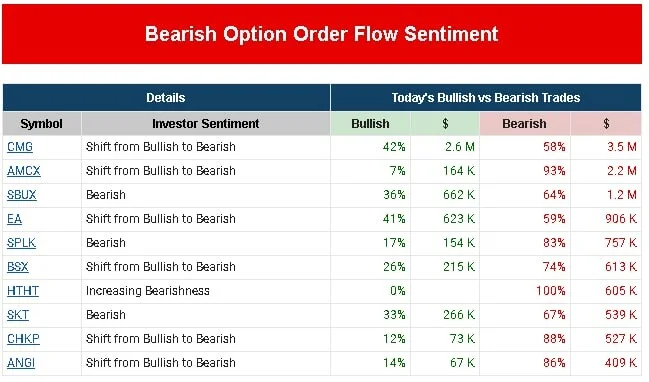Click the Bullish column header

tap(370, 124)
